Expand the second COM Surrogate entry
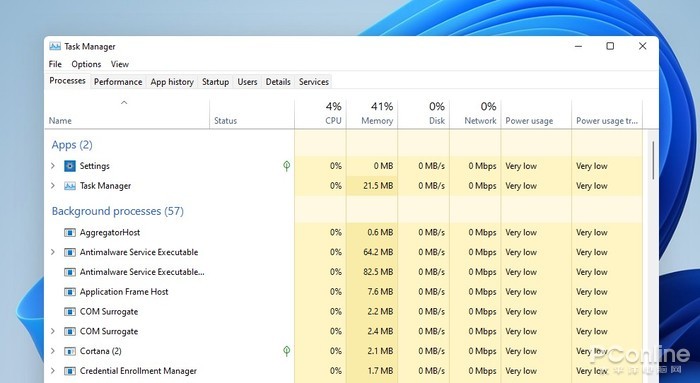Viewport: 700px width, 383px height. (x=53, y=331)
